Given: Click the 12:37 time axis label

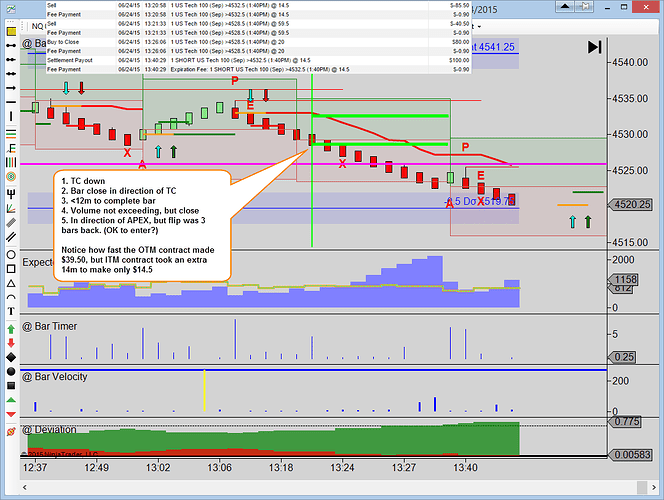Looking at the screenshot, I should point(35,467).
